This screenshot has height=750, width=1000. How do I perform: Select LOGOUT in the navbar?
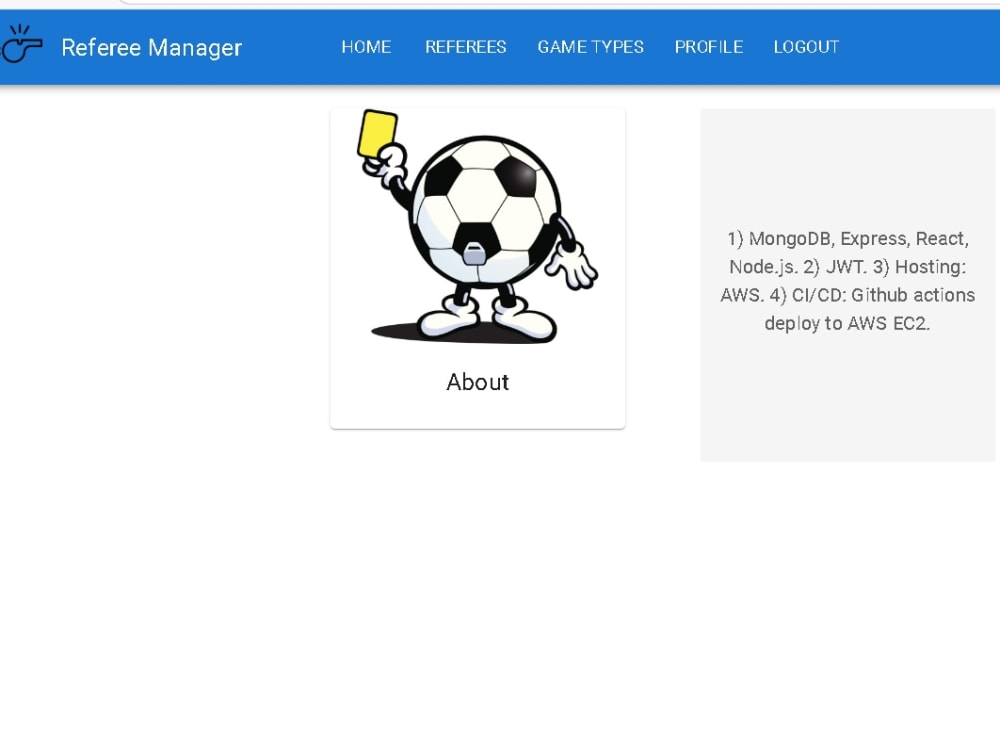pos(806,47)
